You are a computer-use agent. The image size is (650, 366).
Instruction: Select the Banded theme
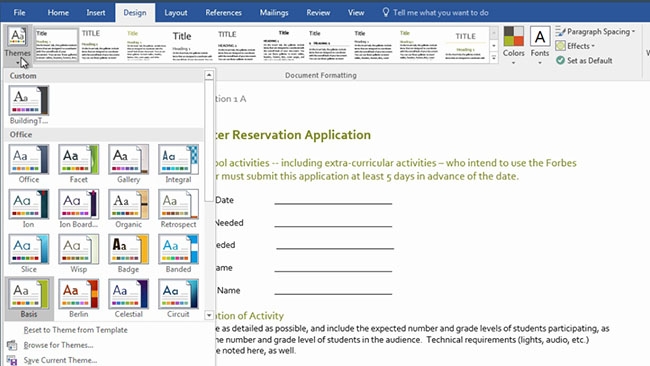pos(178,253)
